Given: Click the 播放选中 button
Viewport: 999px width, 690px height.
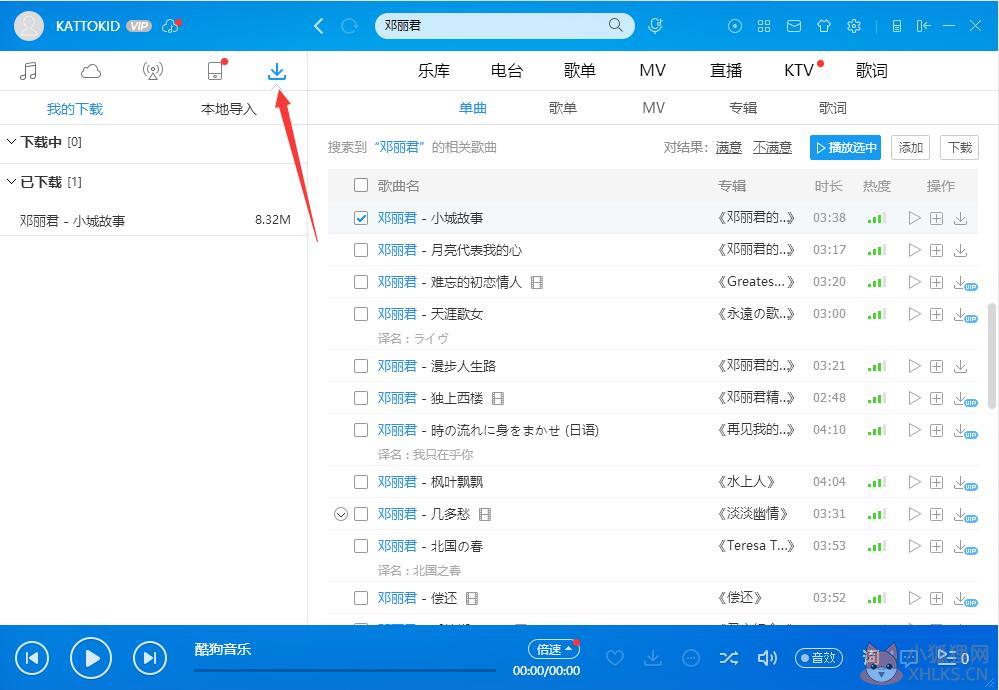Looking at the screenshot, I should (845, 148).
